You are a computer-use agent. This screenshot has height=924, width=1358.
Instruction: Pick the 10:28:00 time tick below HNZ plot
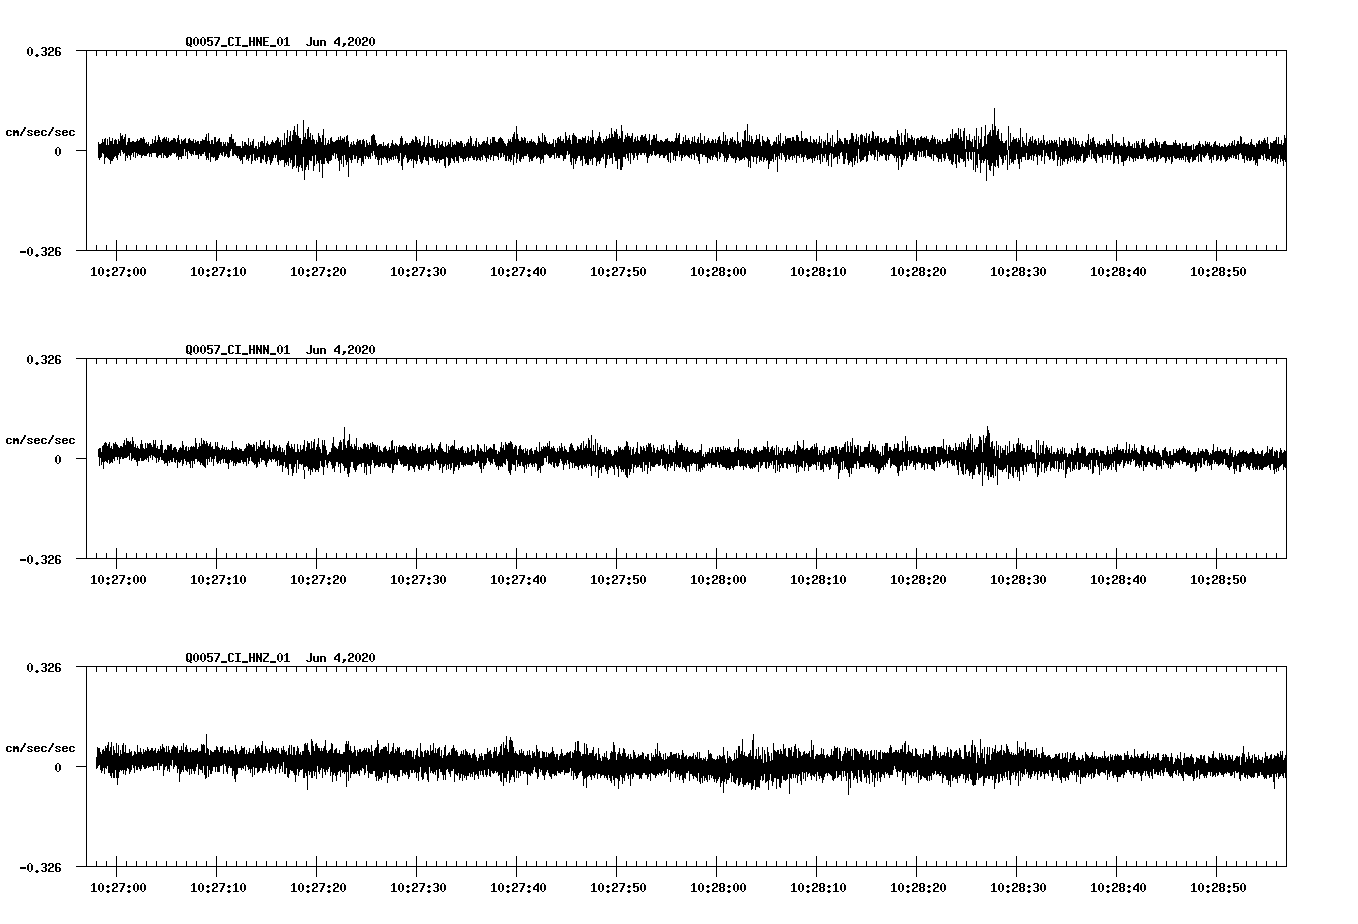[718, 887]
